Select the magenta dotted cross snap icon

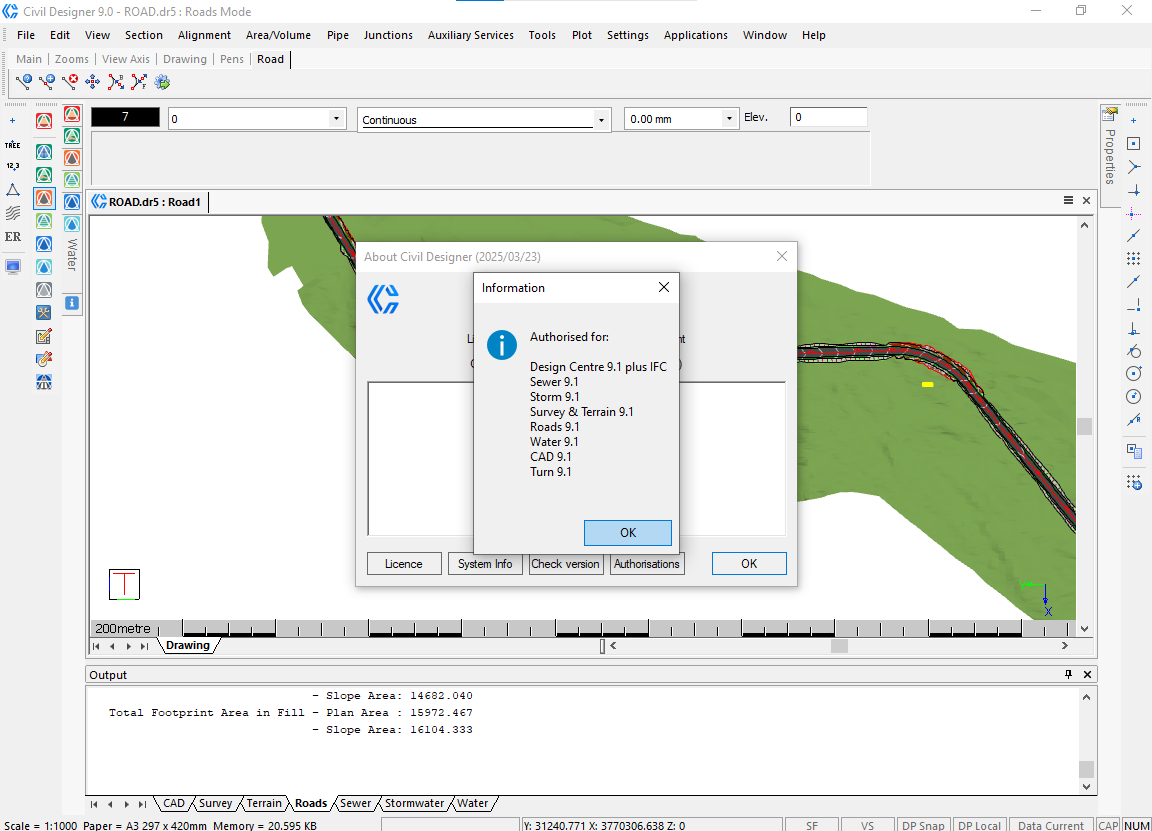pos(1134,214)
